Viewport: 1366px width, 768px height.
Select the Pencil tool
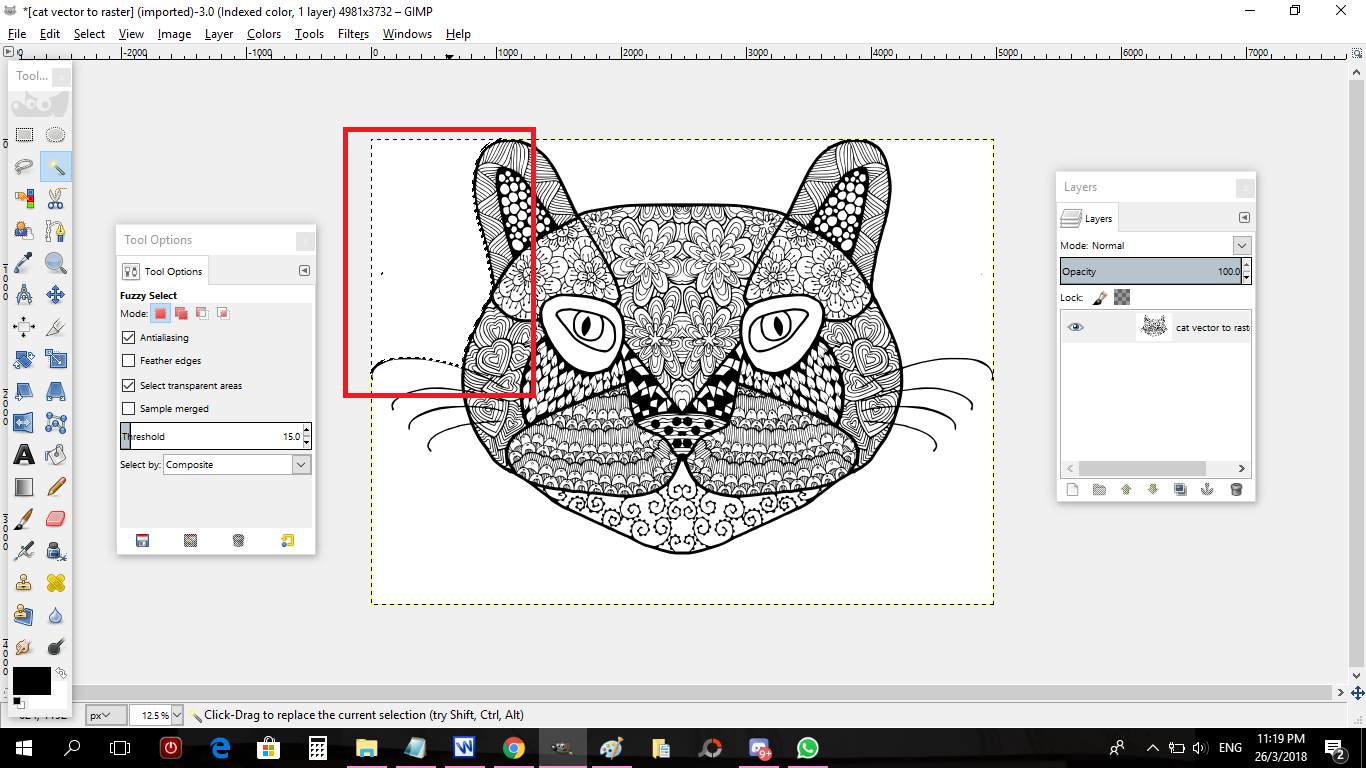click(x=56, y=487)
